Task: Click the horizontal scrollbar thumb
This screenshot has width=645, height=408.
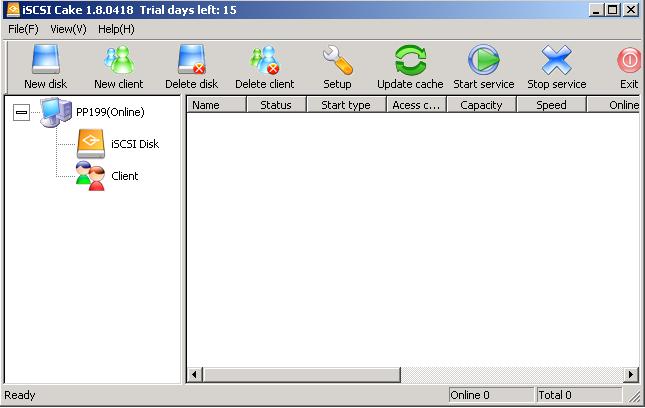Action: tap(301, 375)
